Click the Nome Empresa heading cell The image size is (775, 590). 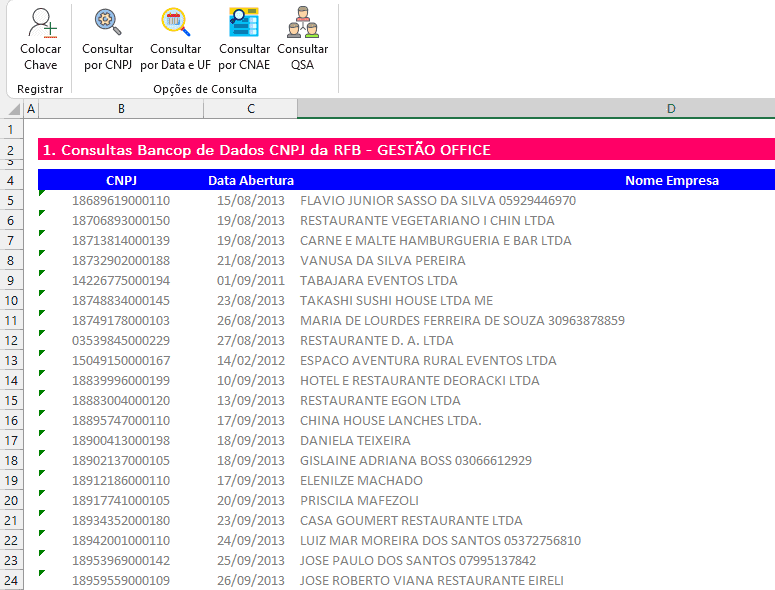[x=671, y=180]
